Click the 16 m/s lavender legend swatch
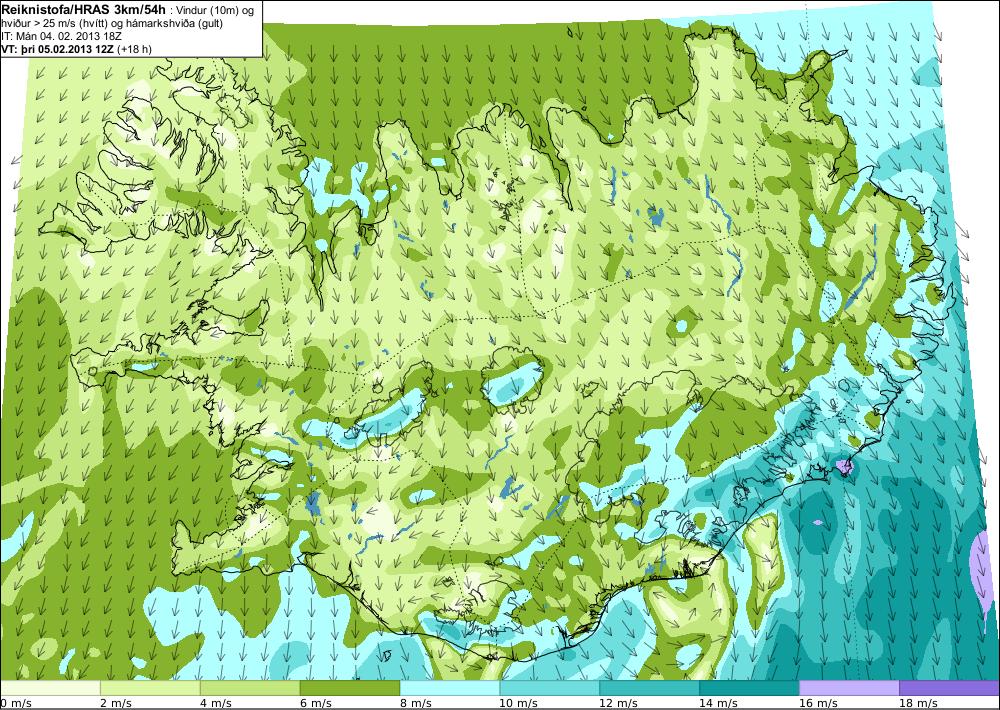Image resolution: width=1000 pixels, height=710 pixels. [x=849, y=688]
